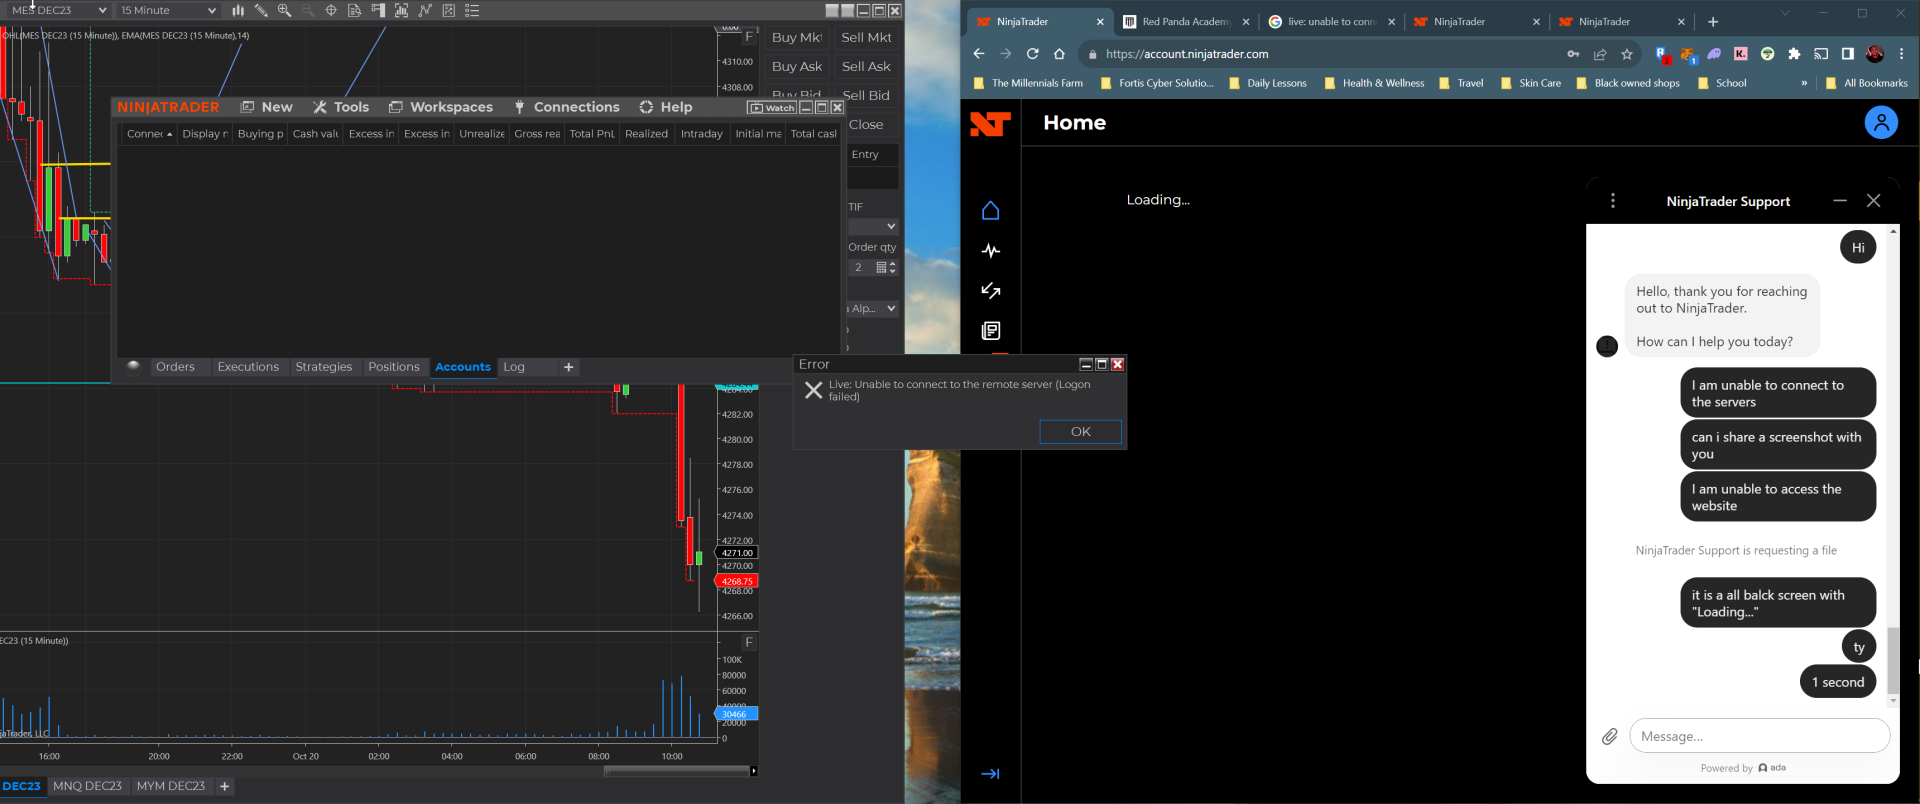Open the Workspaces menu
Image resolution: width=1920 pixels, height=804 pixels.
pos(441,107)
